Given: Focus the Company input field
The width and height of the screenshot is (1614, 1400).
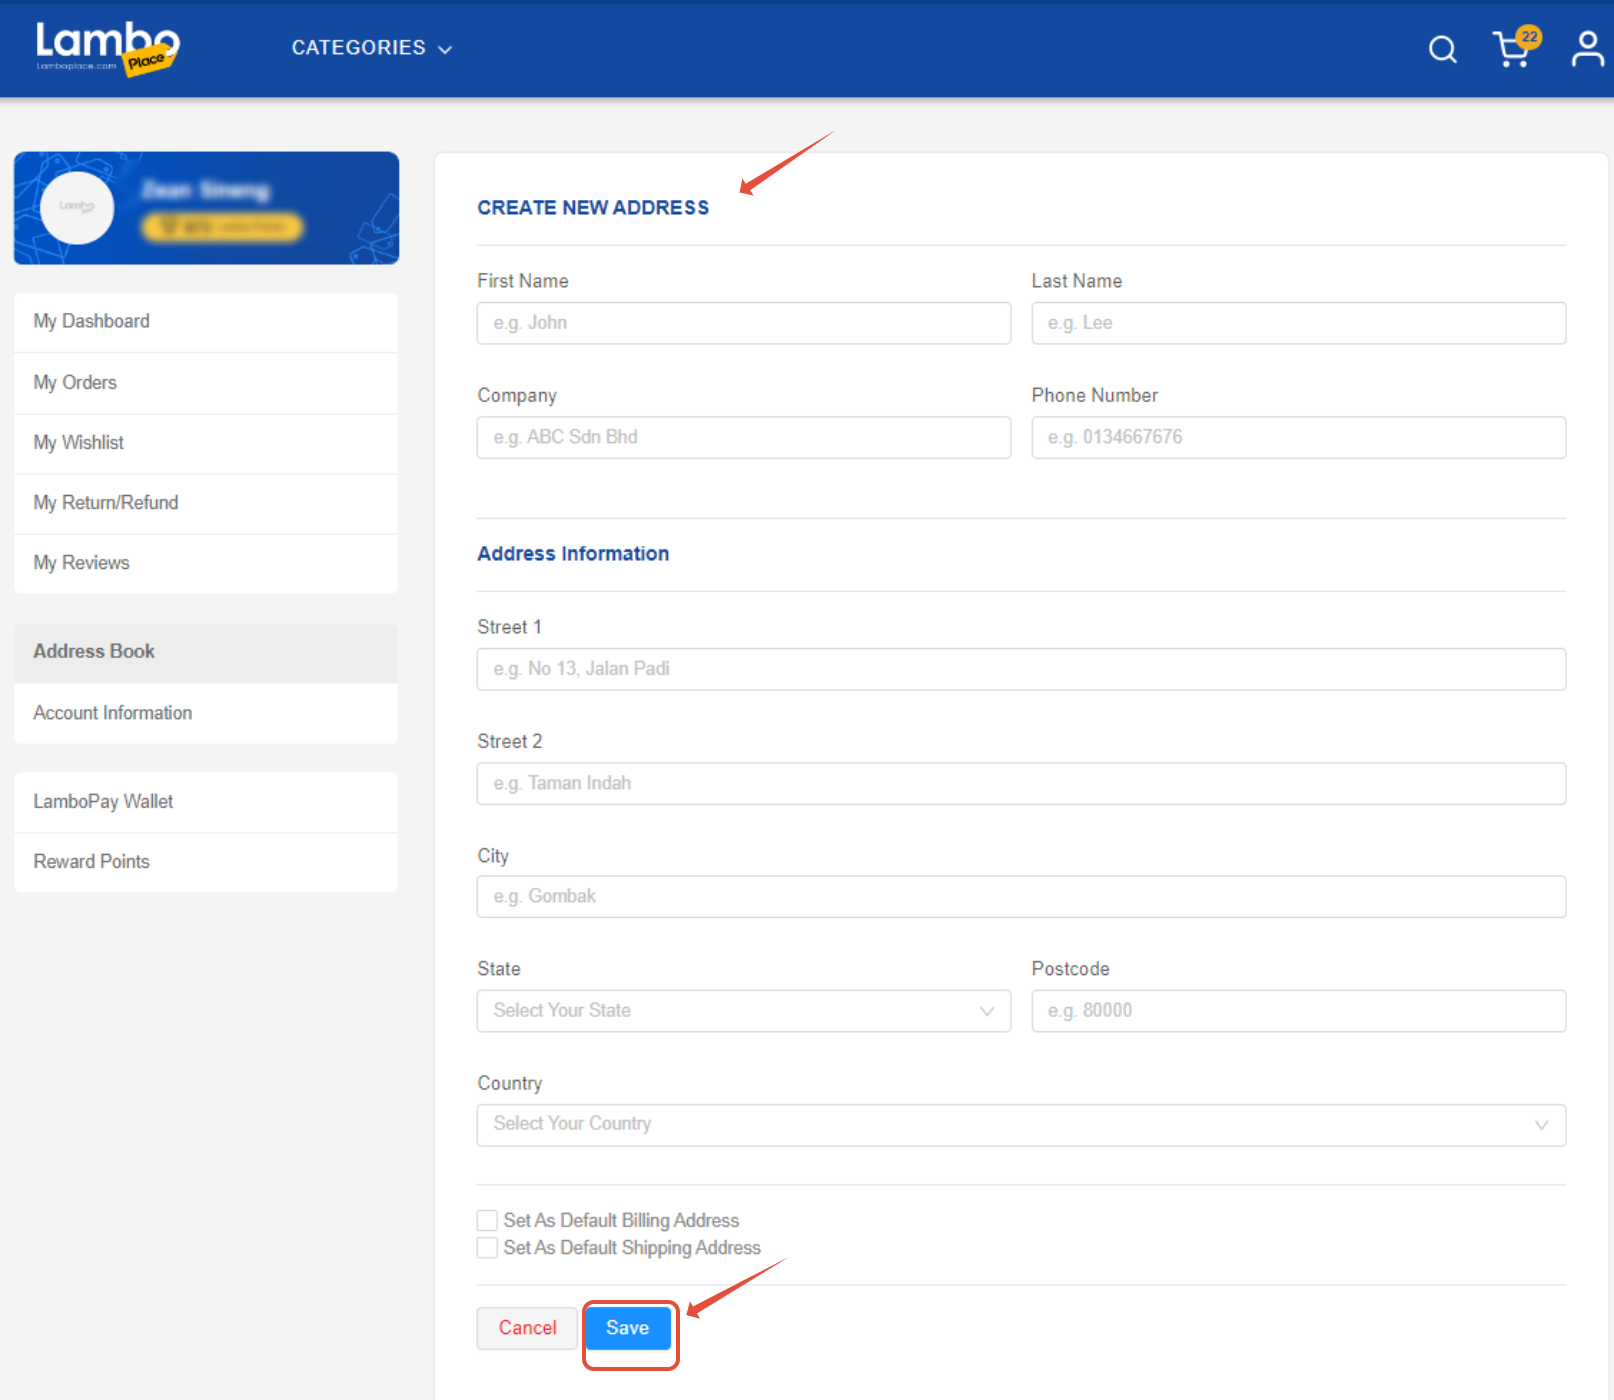Looking at the screenshot, I should click(x=743, y=437).
